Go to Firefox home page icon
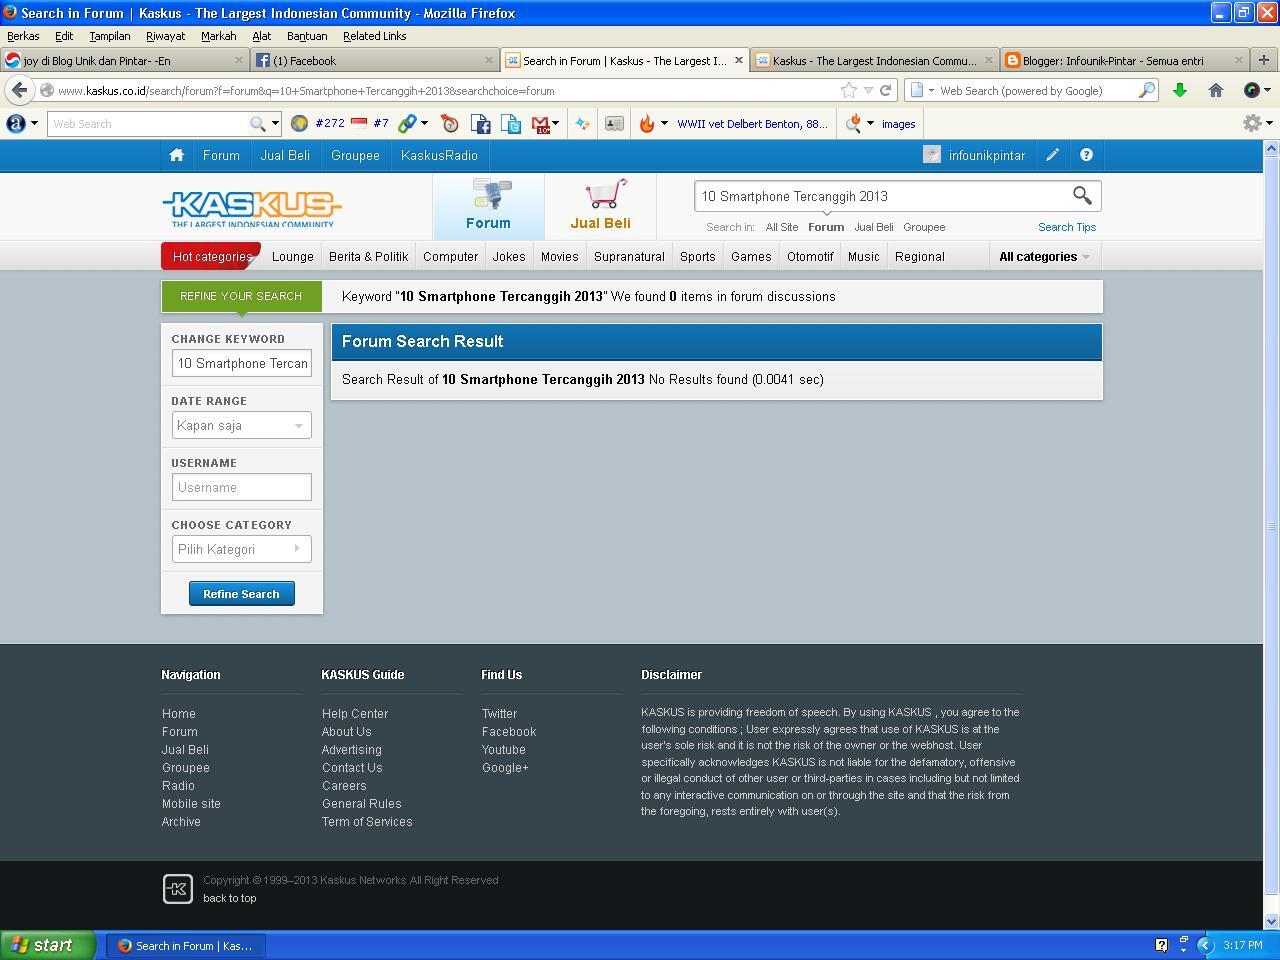 [1216, 90]
